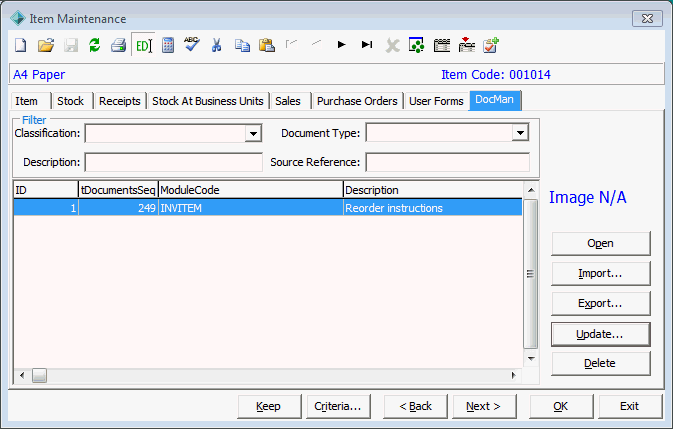Open a record with the folder icon

tap(45, 45)
